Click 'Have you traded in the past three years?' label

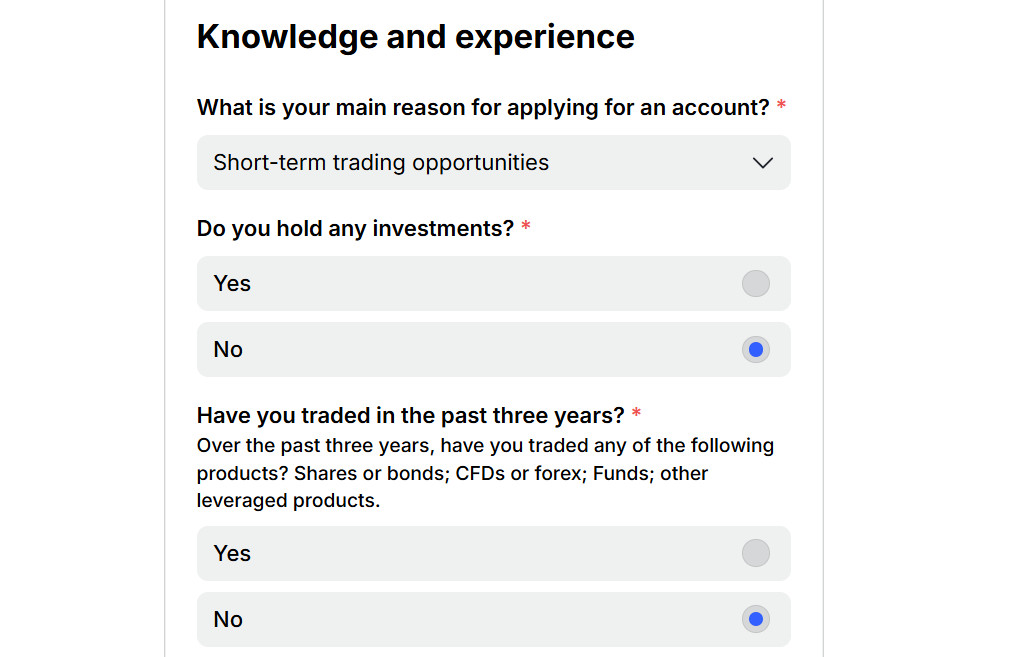tap(410, 415)
